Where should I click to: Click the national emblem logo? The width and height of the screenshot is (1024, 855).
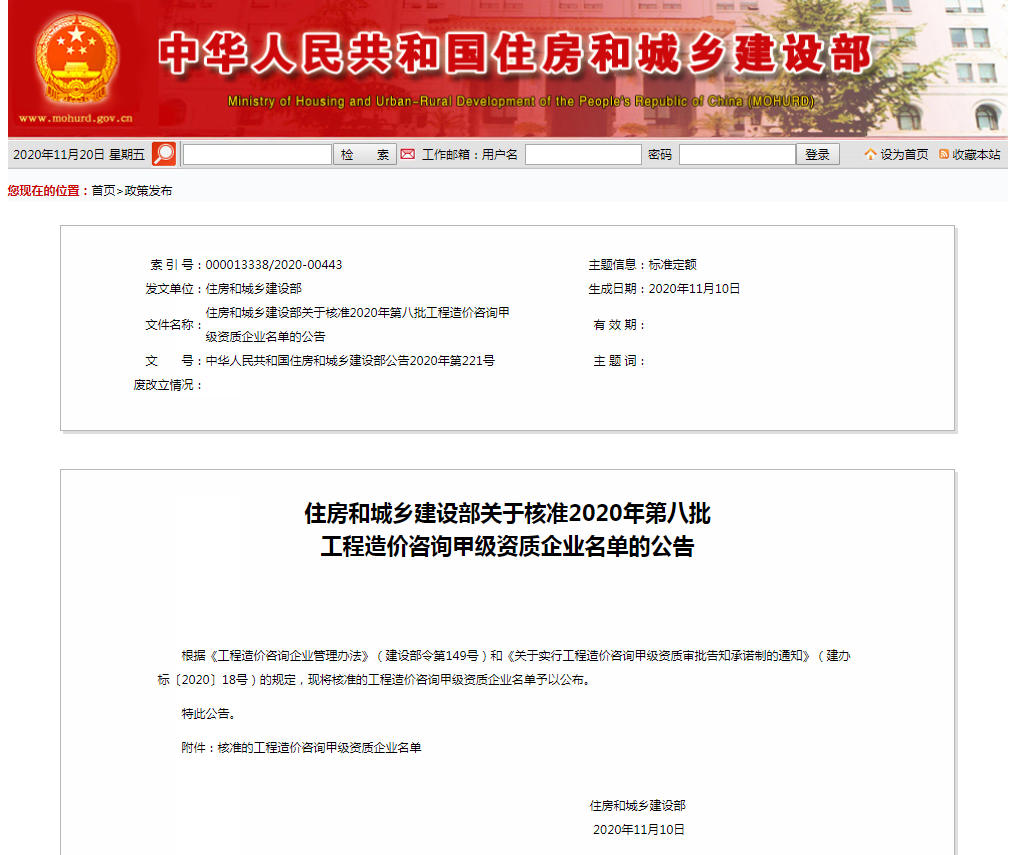76,59
